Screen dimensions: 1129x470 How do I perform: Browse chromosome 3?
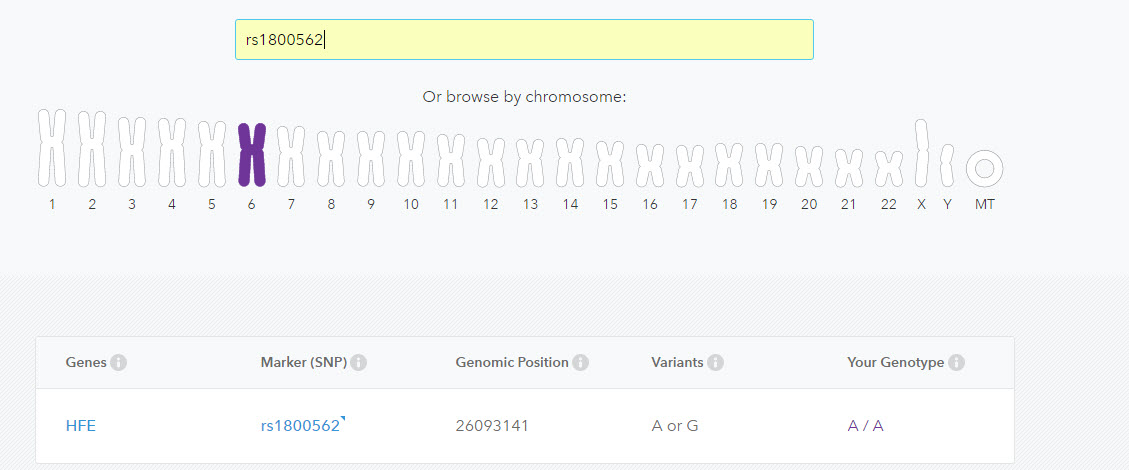[132, 151]
